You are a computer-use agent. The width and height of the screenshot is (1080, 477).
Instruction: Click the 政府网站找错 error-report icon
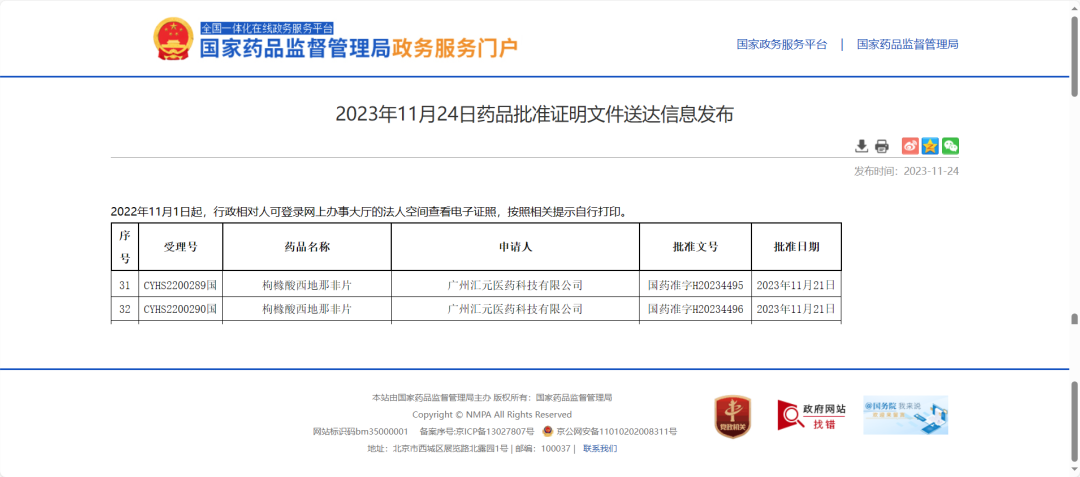[x=812, y=415]
